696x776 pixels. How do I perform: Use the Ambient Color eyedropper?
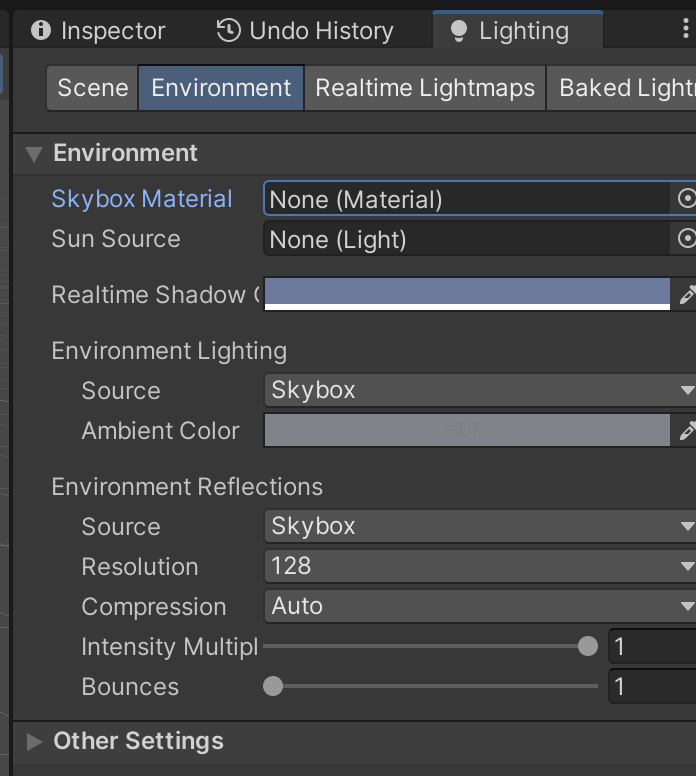pyautogui.click(x=687, y=431)
